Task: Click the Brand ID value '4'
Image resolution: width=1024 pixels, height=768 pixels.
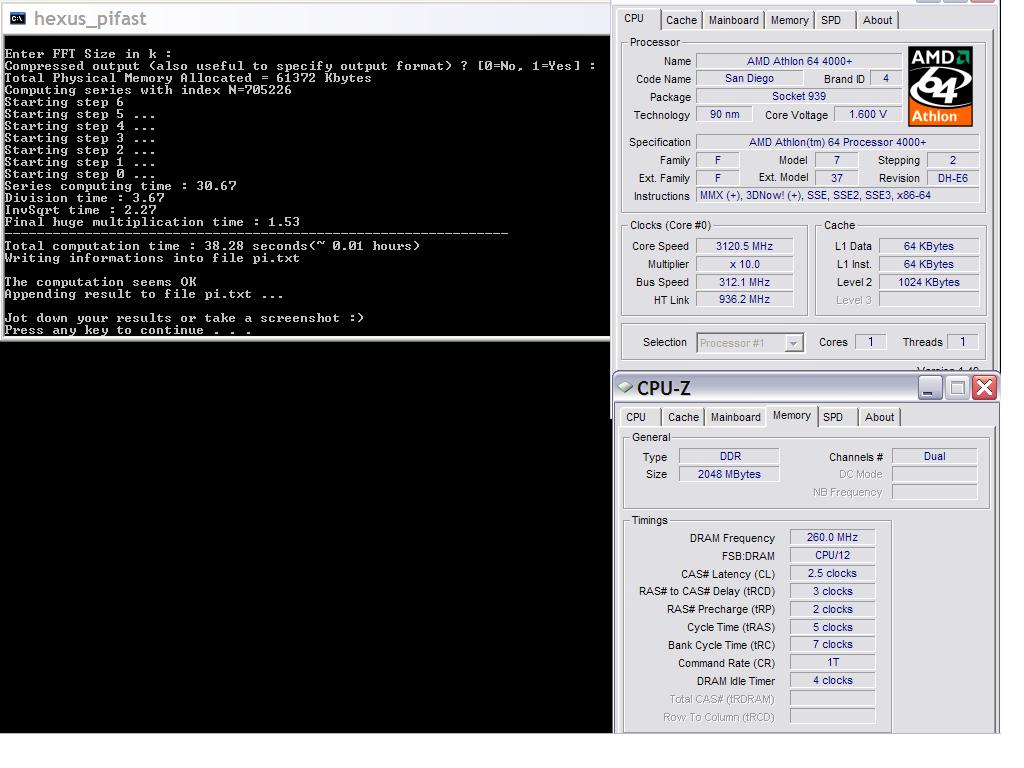Action: [x=886, y=78]
